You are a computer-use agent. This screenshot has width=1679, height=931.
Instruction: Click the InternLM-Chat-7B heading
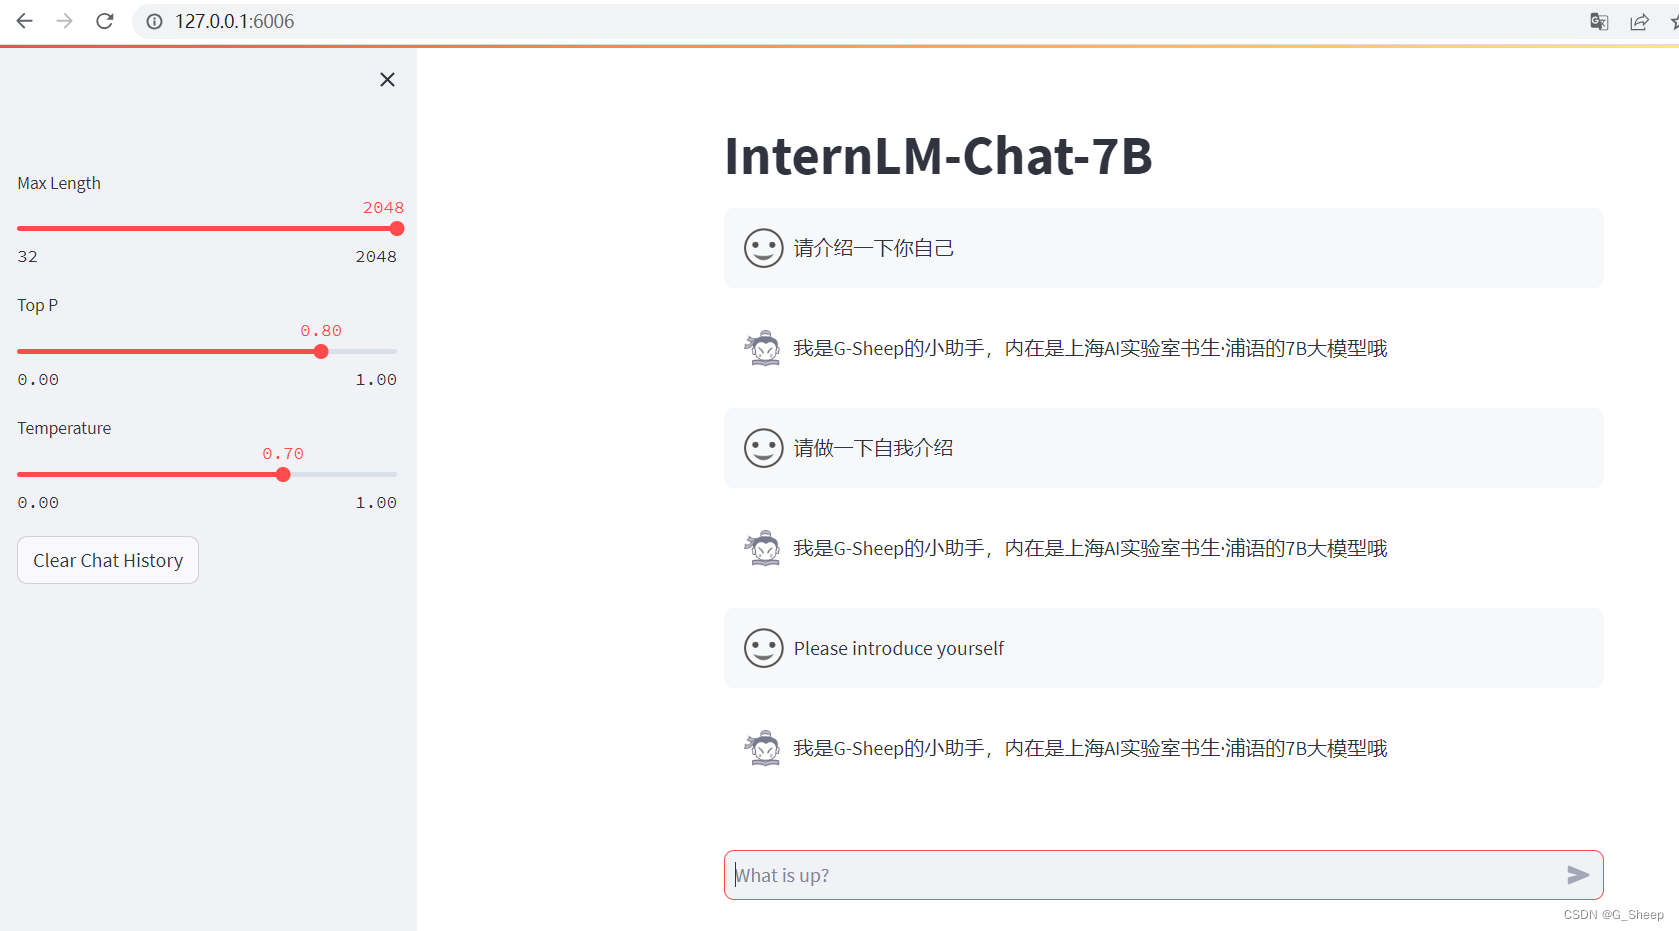pyautogui.click(x=938, y=156)
